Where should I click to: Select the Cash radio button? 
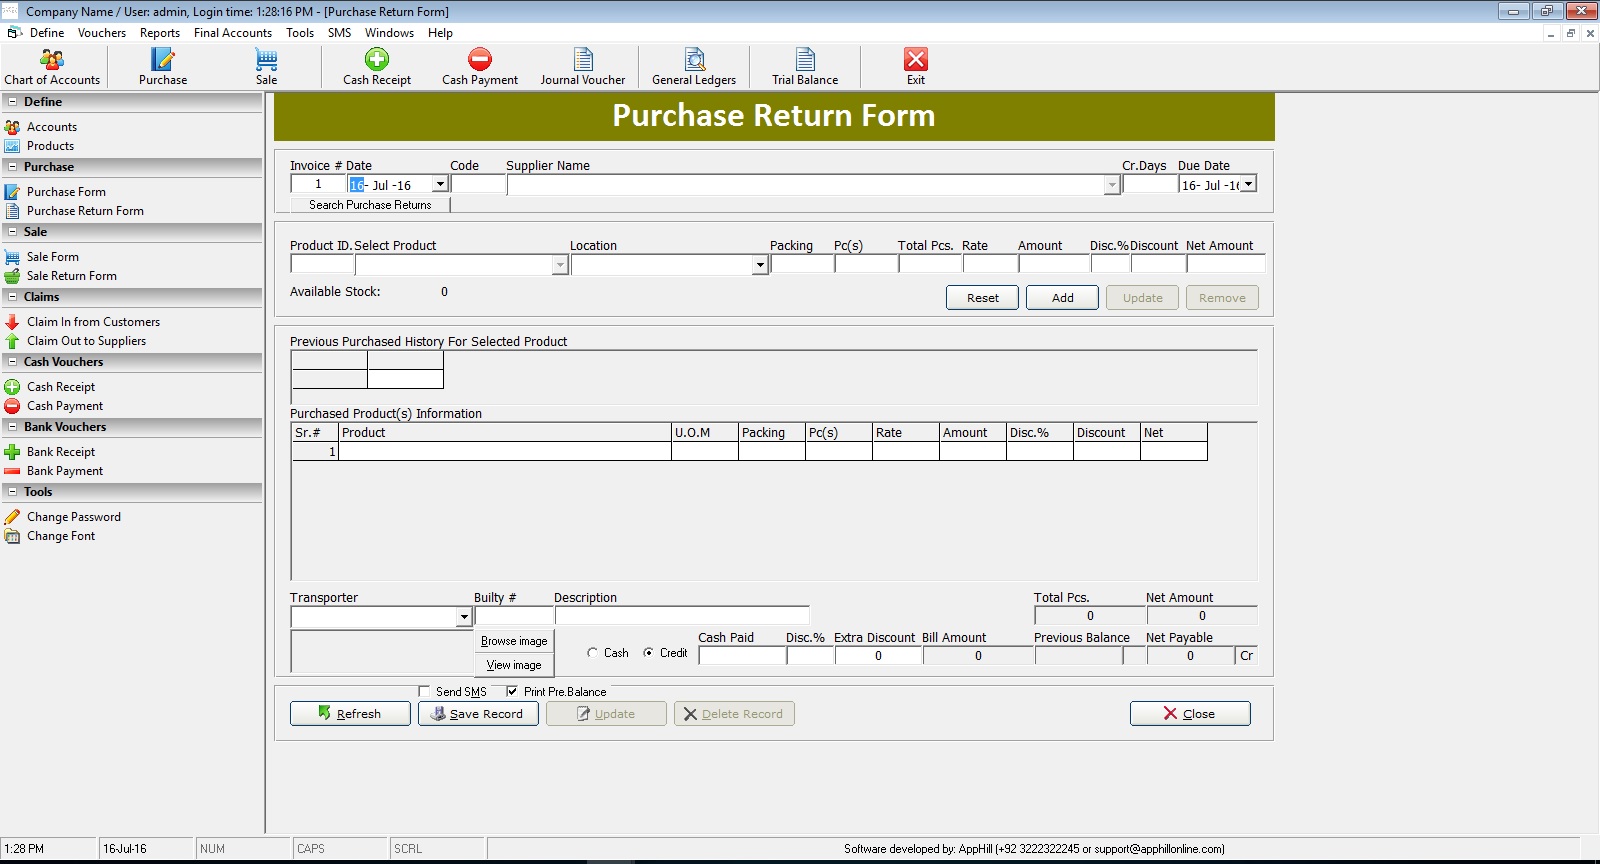[x=593, y=653]
